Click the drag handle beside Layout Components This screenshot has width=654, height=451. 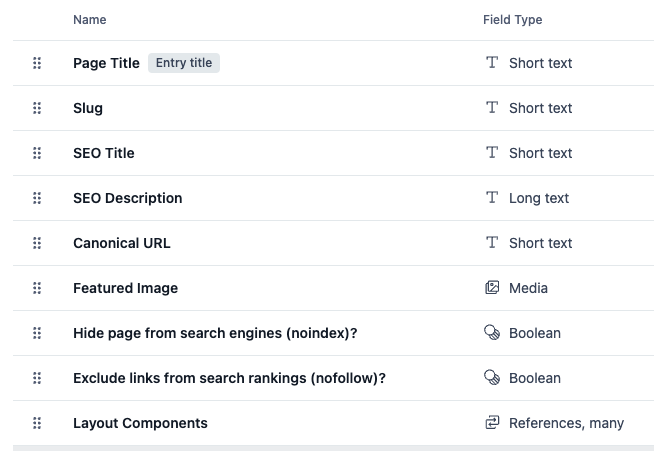[37, 423]
